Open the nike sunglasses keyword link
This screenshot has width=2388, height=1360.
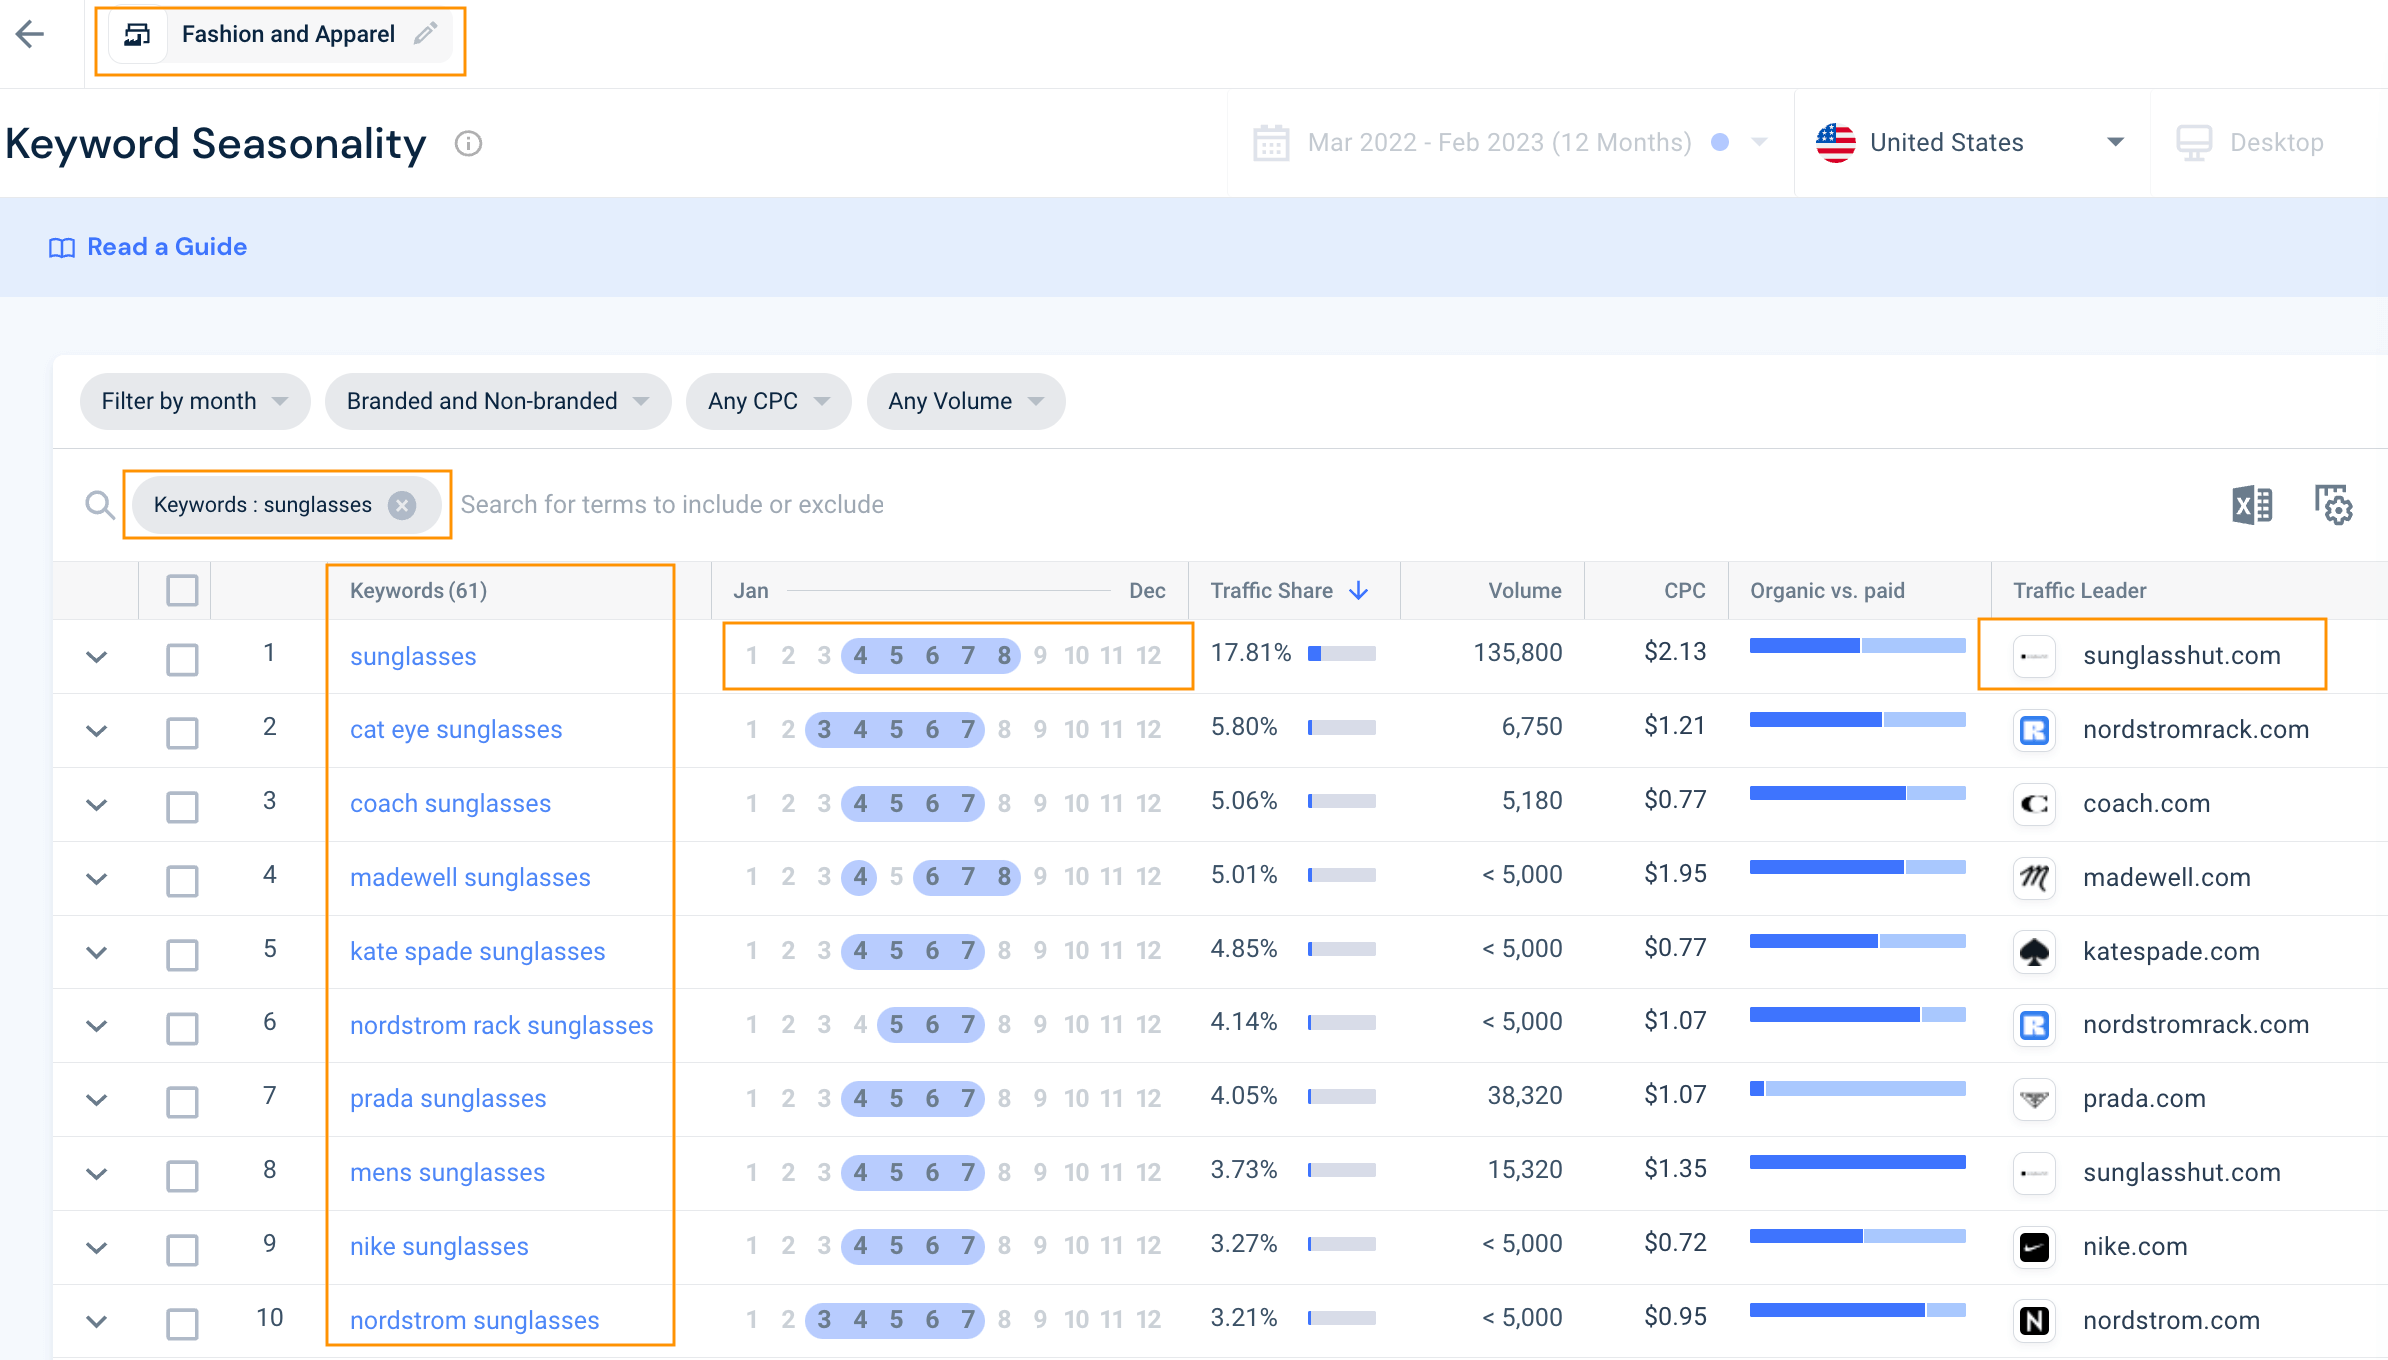[439, 1247]
